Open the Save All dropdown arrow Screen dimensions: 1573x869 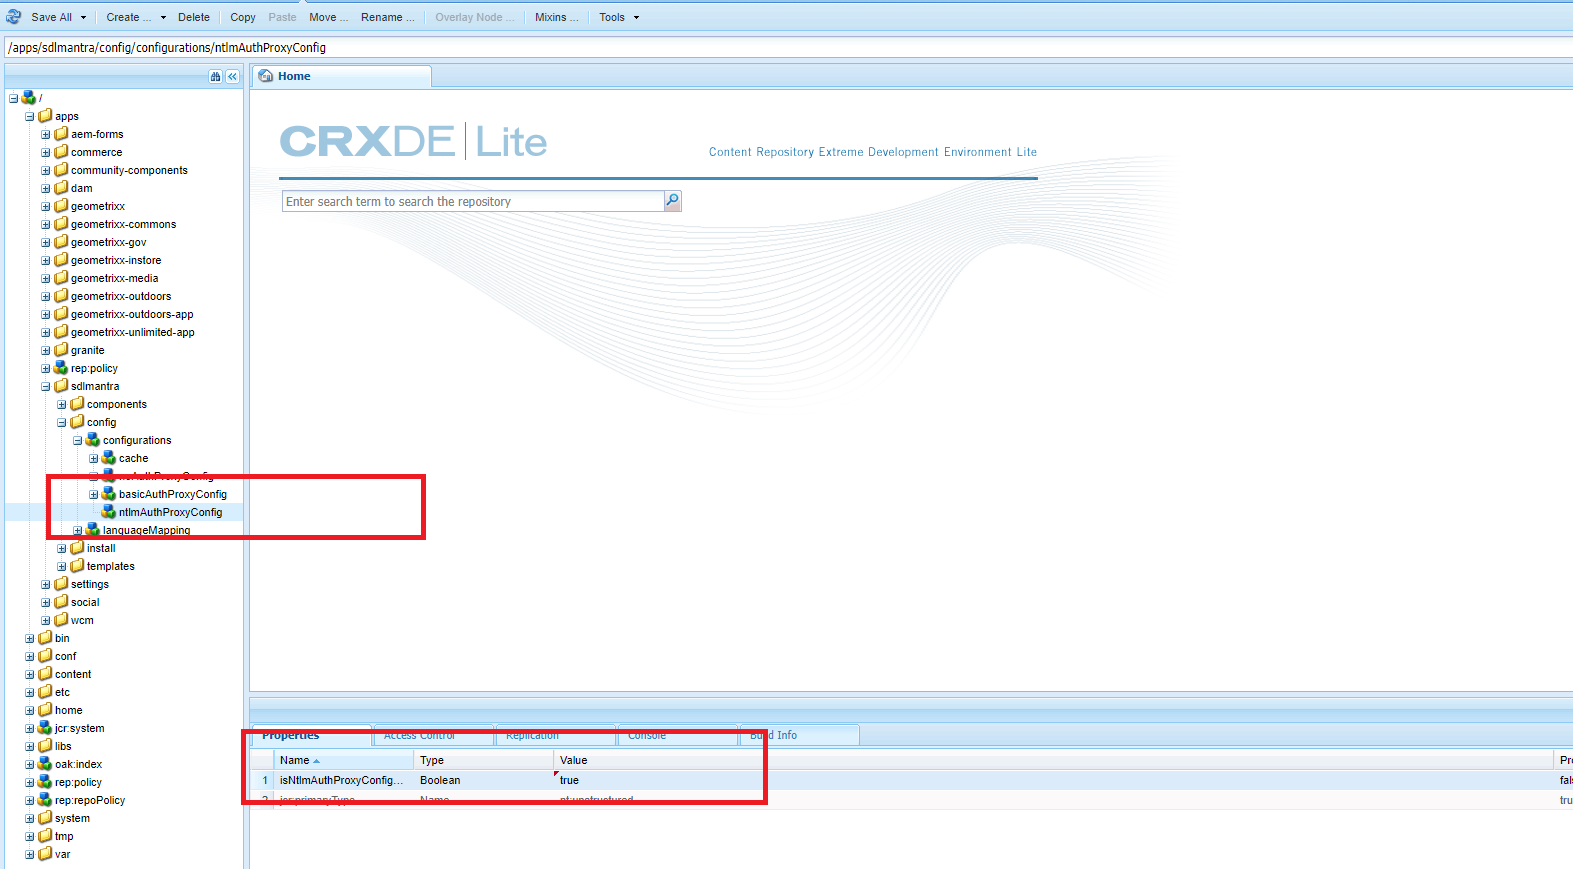[x=83, y=17]
